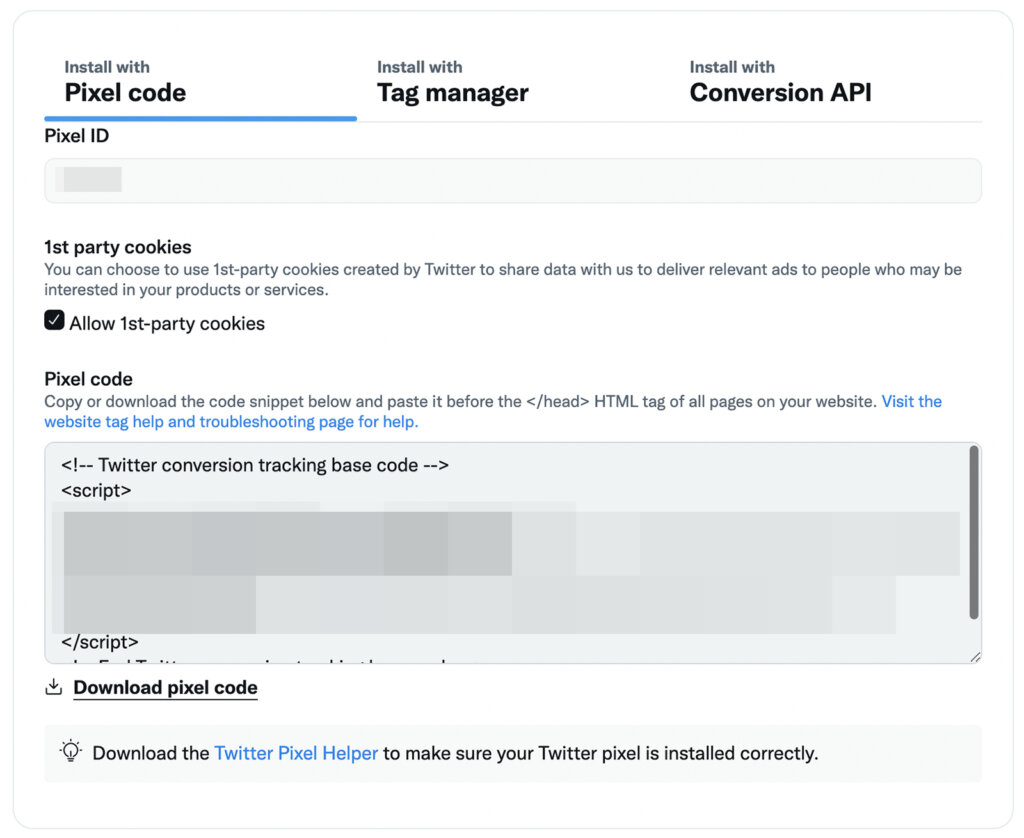Open the Twitter Pixel Helper link

(296, 752)
